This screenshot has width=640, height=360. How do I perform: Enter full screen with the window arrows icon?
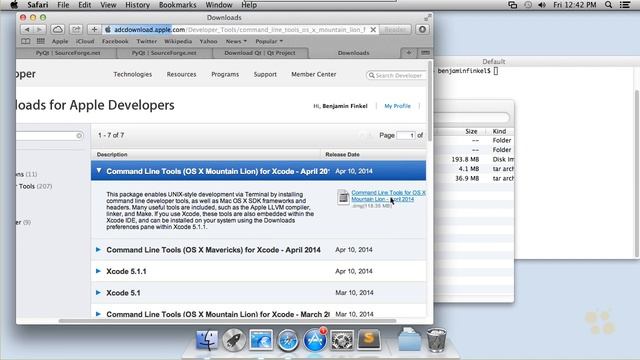coord(427,18)
